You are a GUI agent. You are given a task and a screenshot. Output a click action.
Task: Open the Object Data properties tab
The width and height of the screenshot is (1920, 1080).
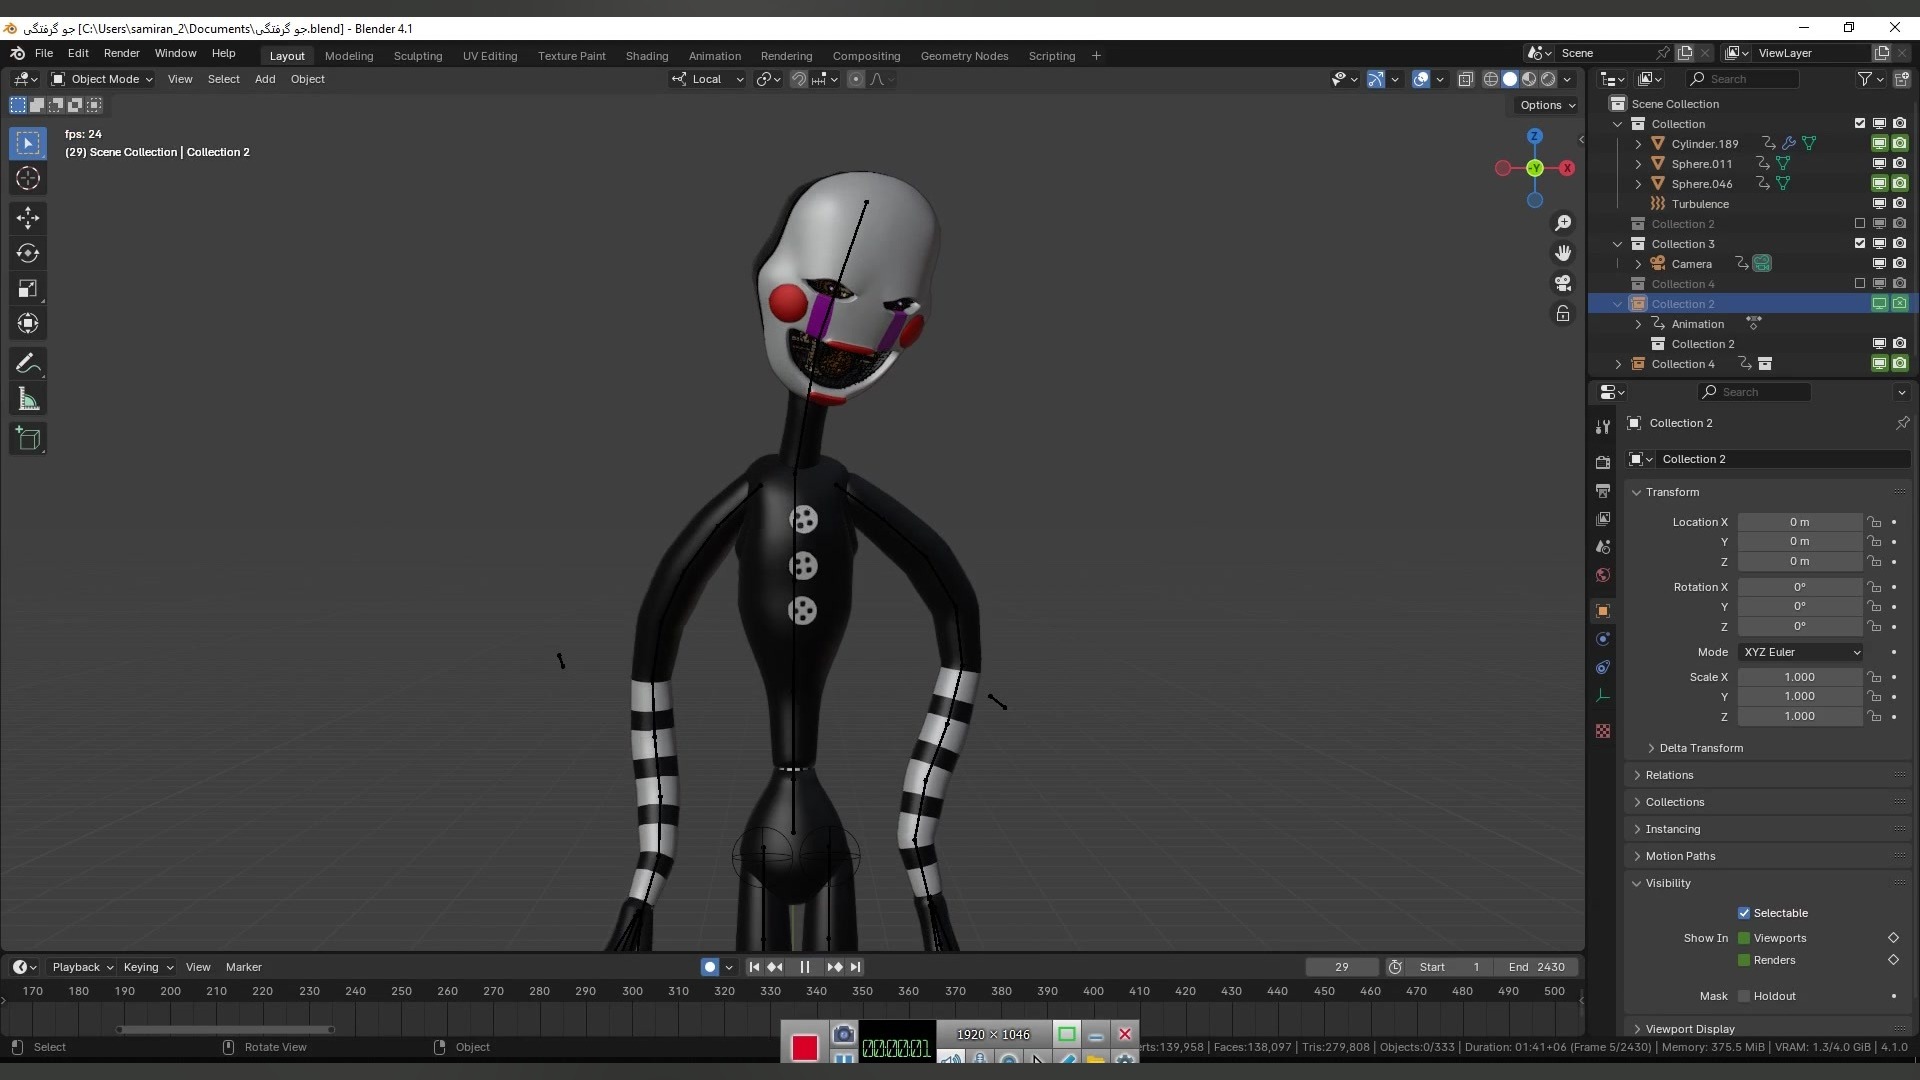1603,695
